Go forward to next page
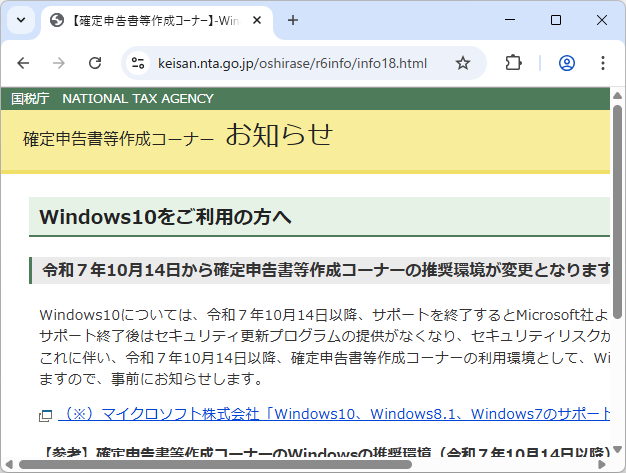626x473 pixels. [59, 63]
